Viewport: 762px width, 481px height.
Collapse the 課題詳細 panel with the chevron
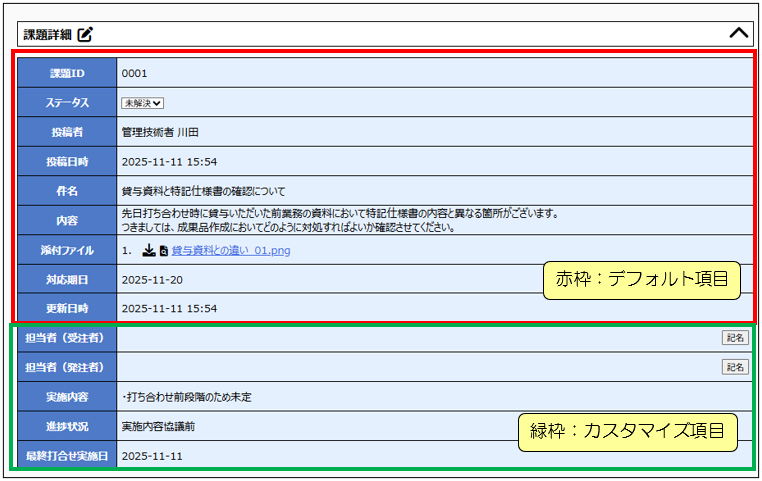tap(738, 33)
